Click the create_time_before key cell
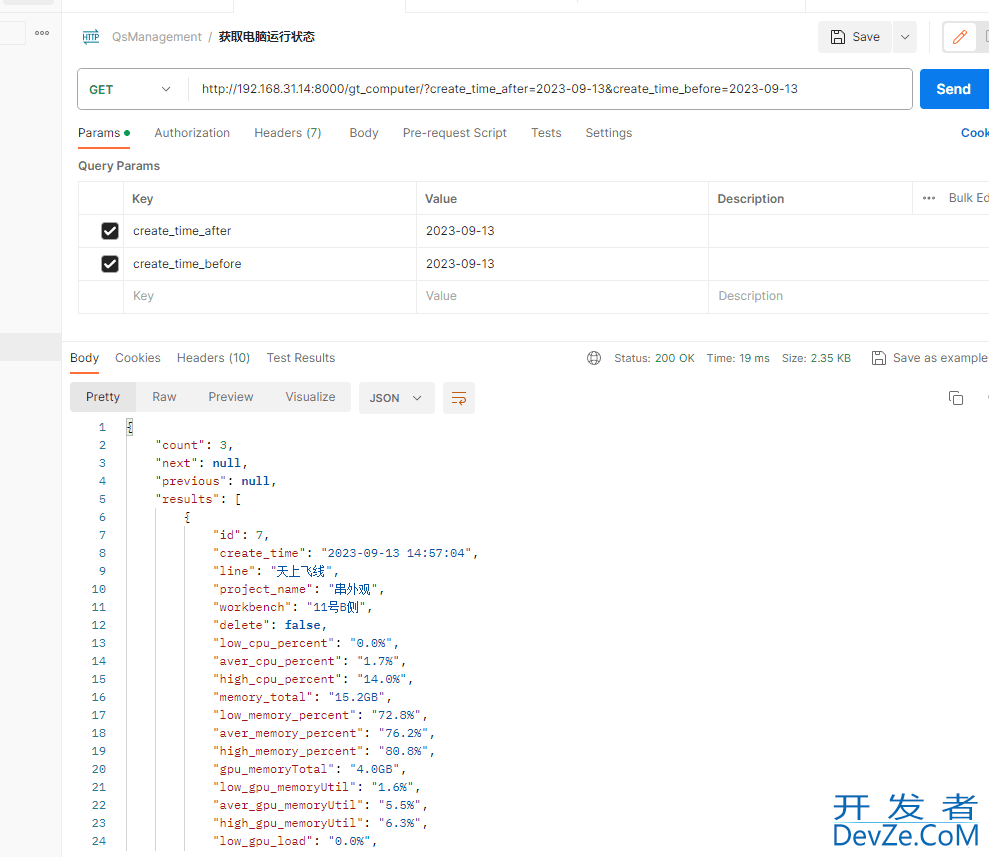Image resolution: width=989 pixels, height=857 pixels. 270,264
